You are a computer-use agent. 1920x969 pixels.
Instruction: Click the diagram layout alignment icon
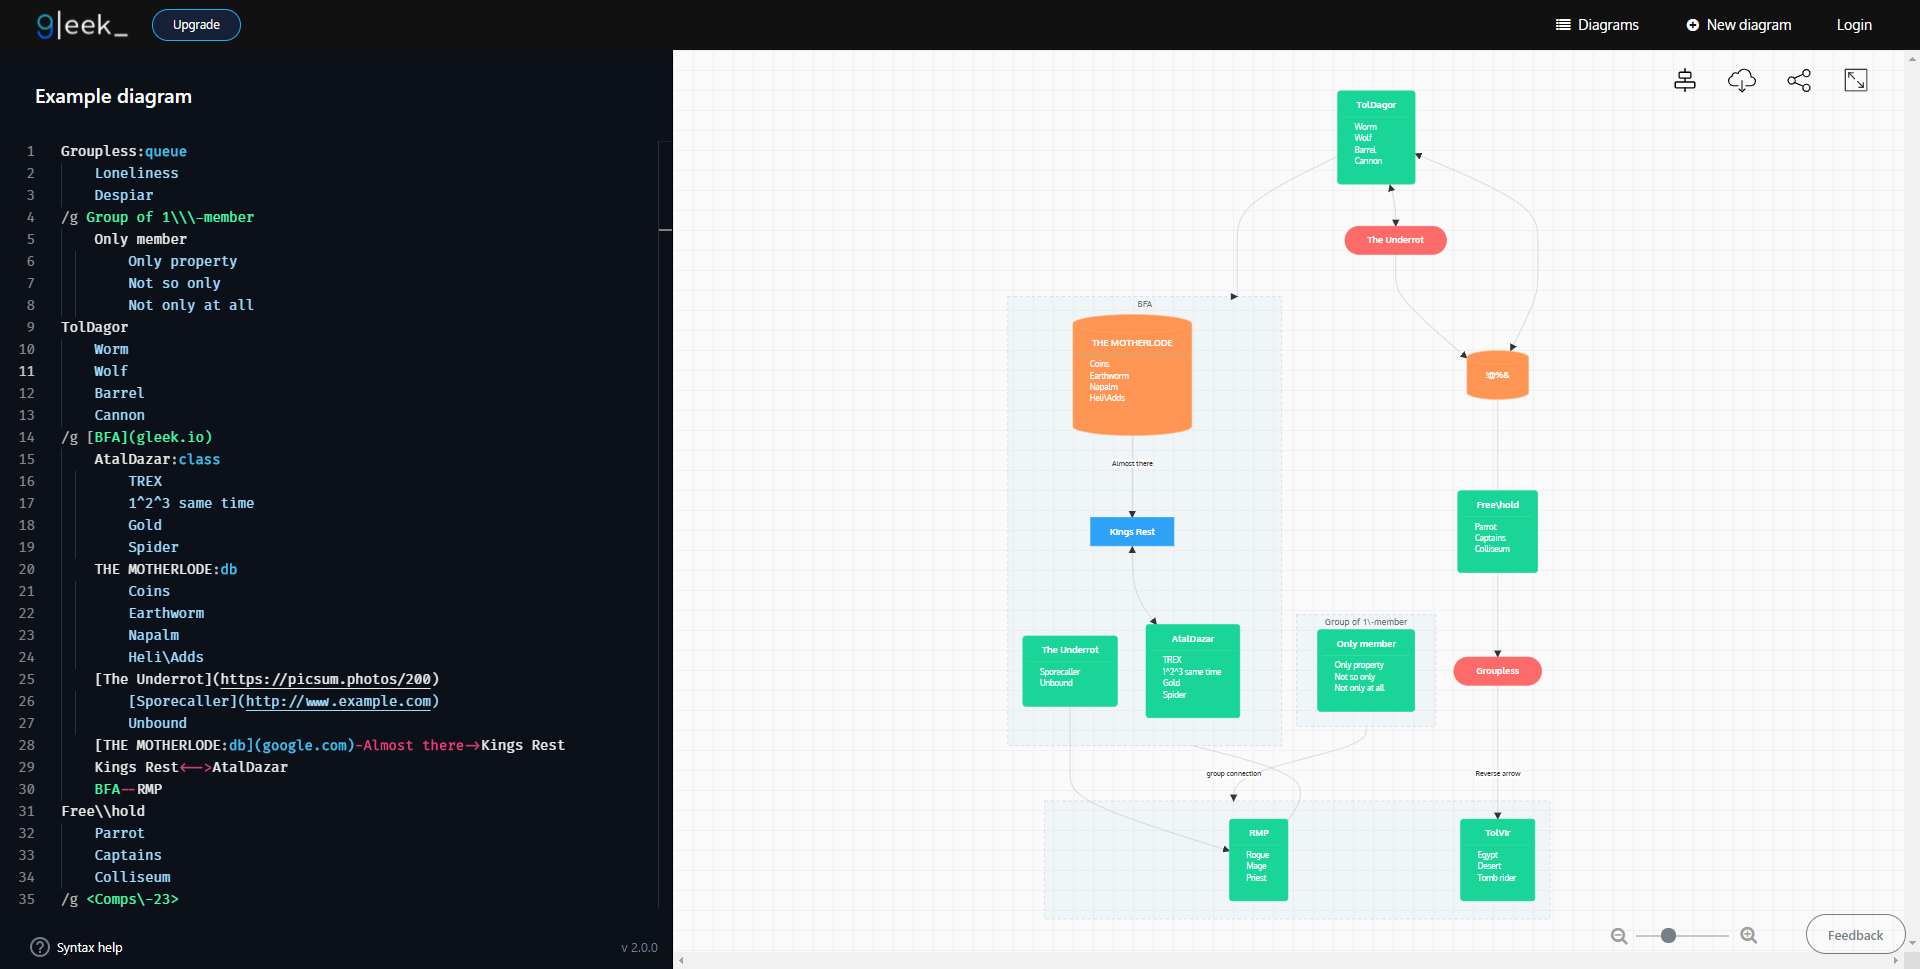point(1684,80)
